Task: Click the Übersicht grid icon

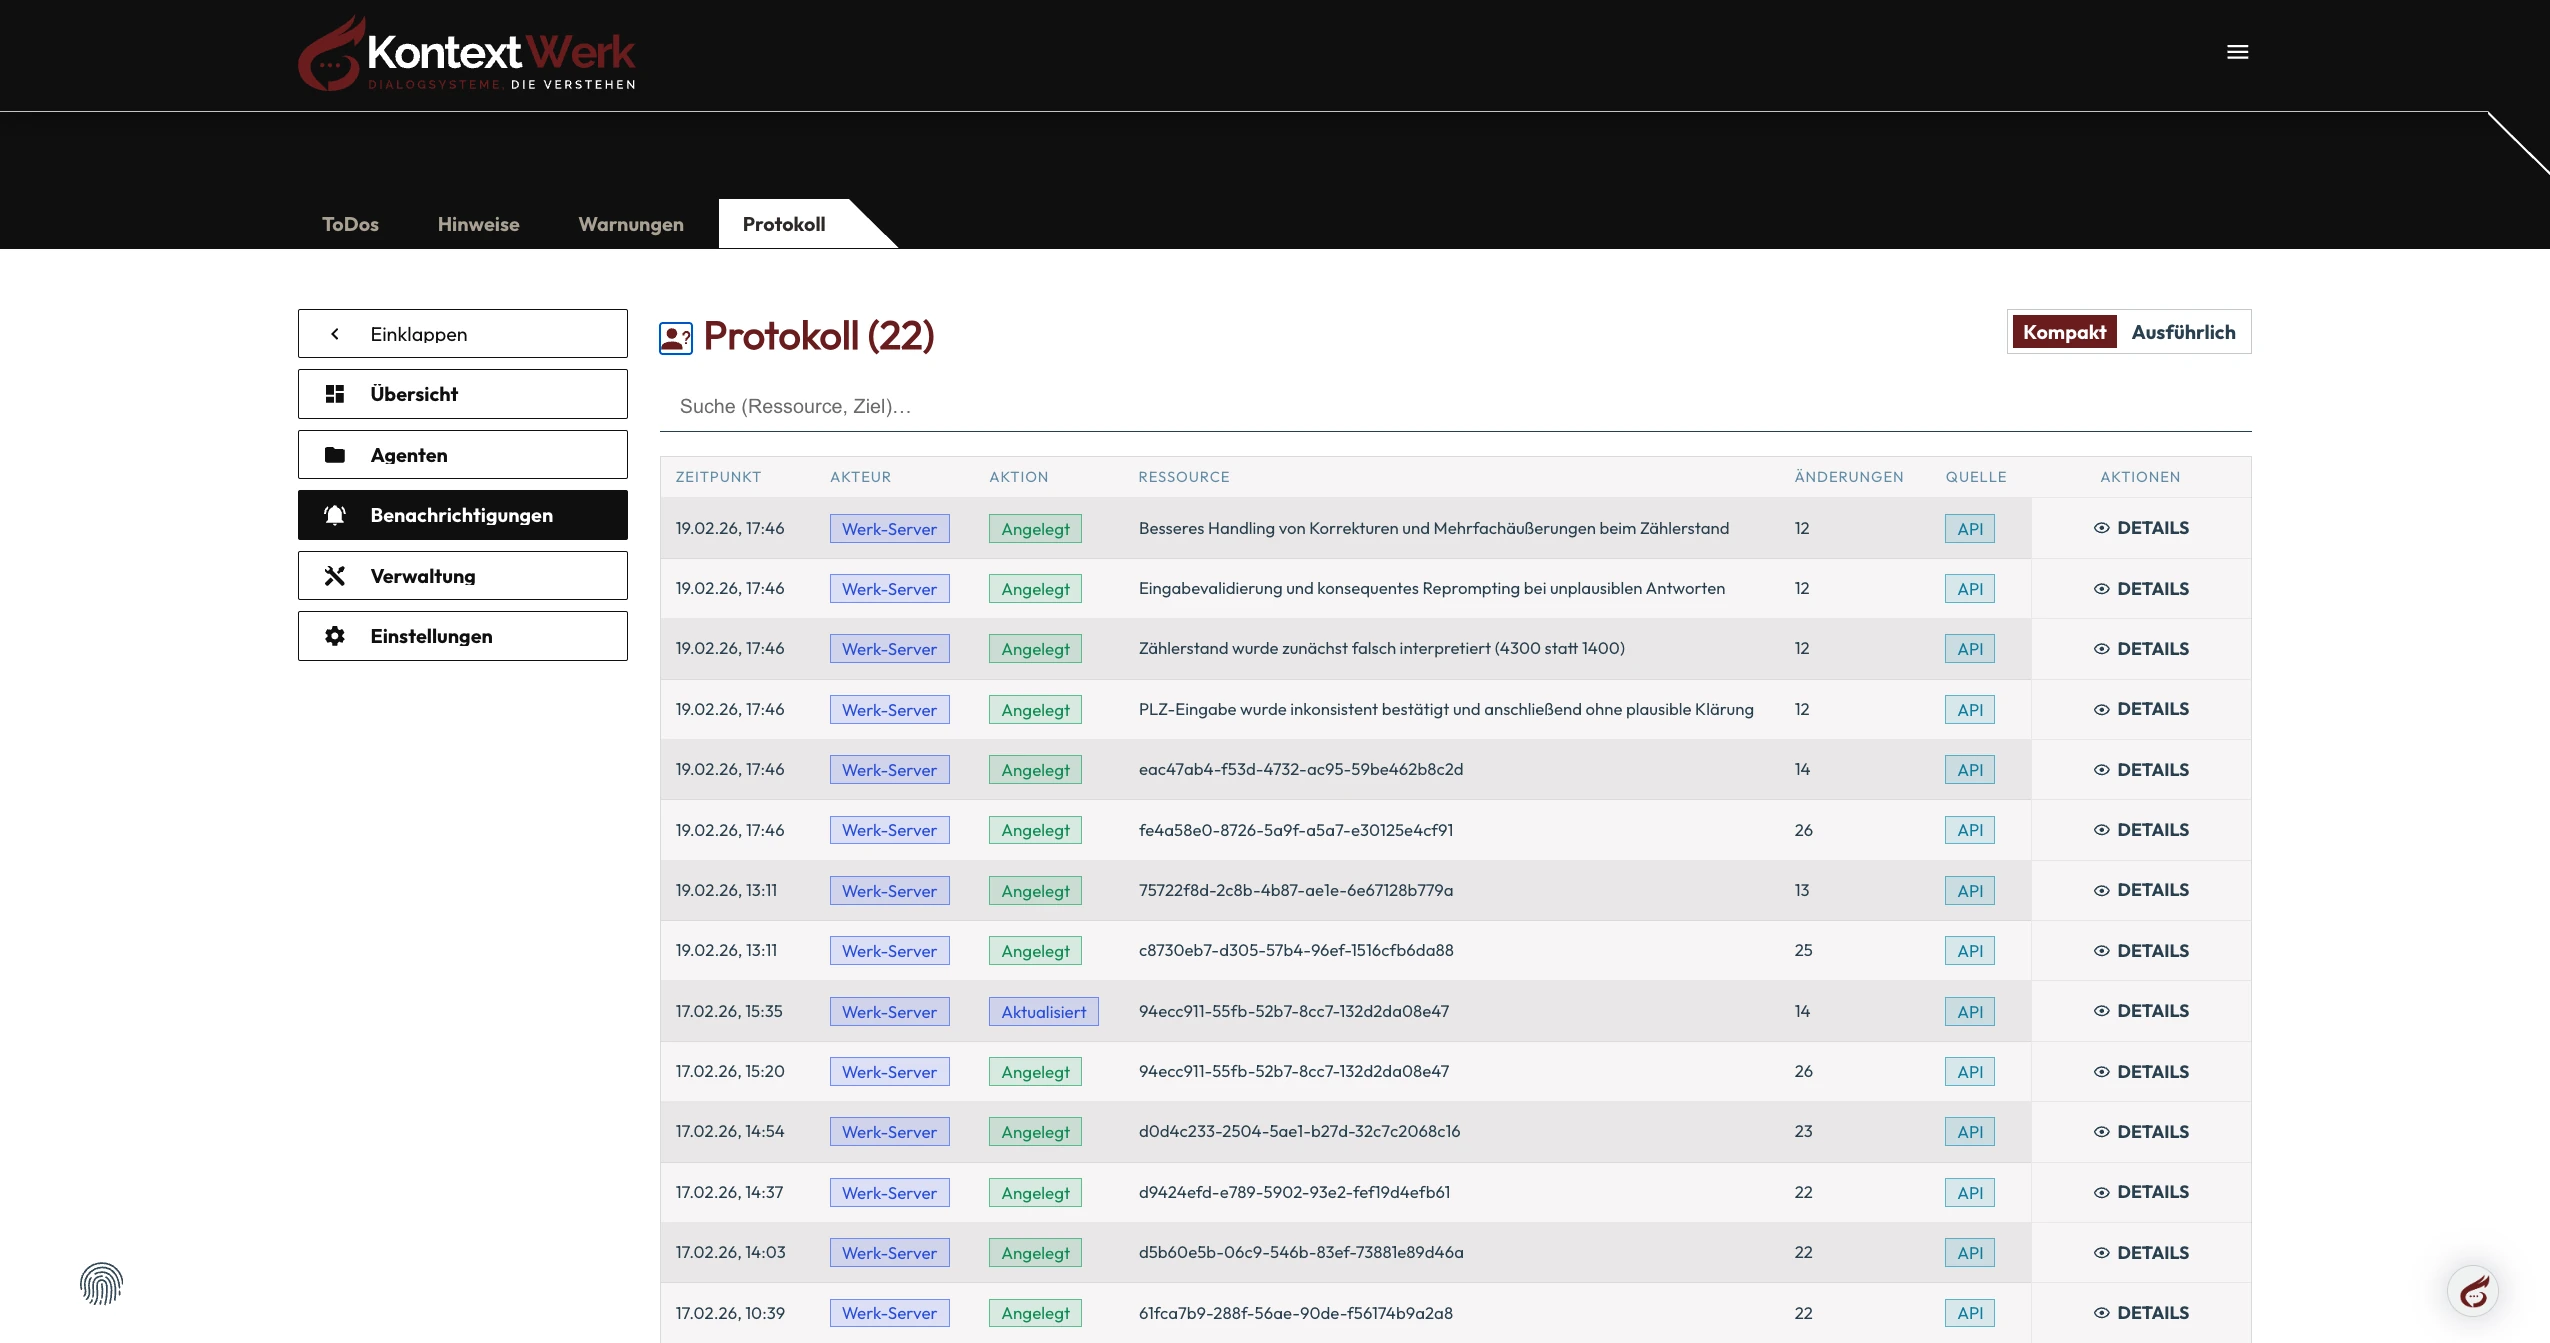Action: [x=336, y=393]
